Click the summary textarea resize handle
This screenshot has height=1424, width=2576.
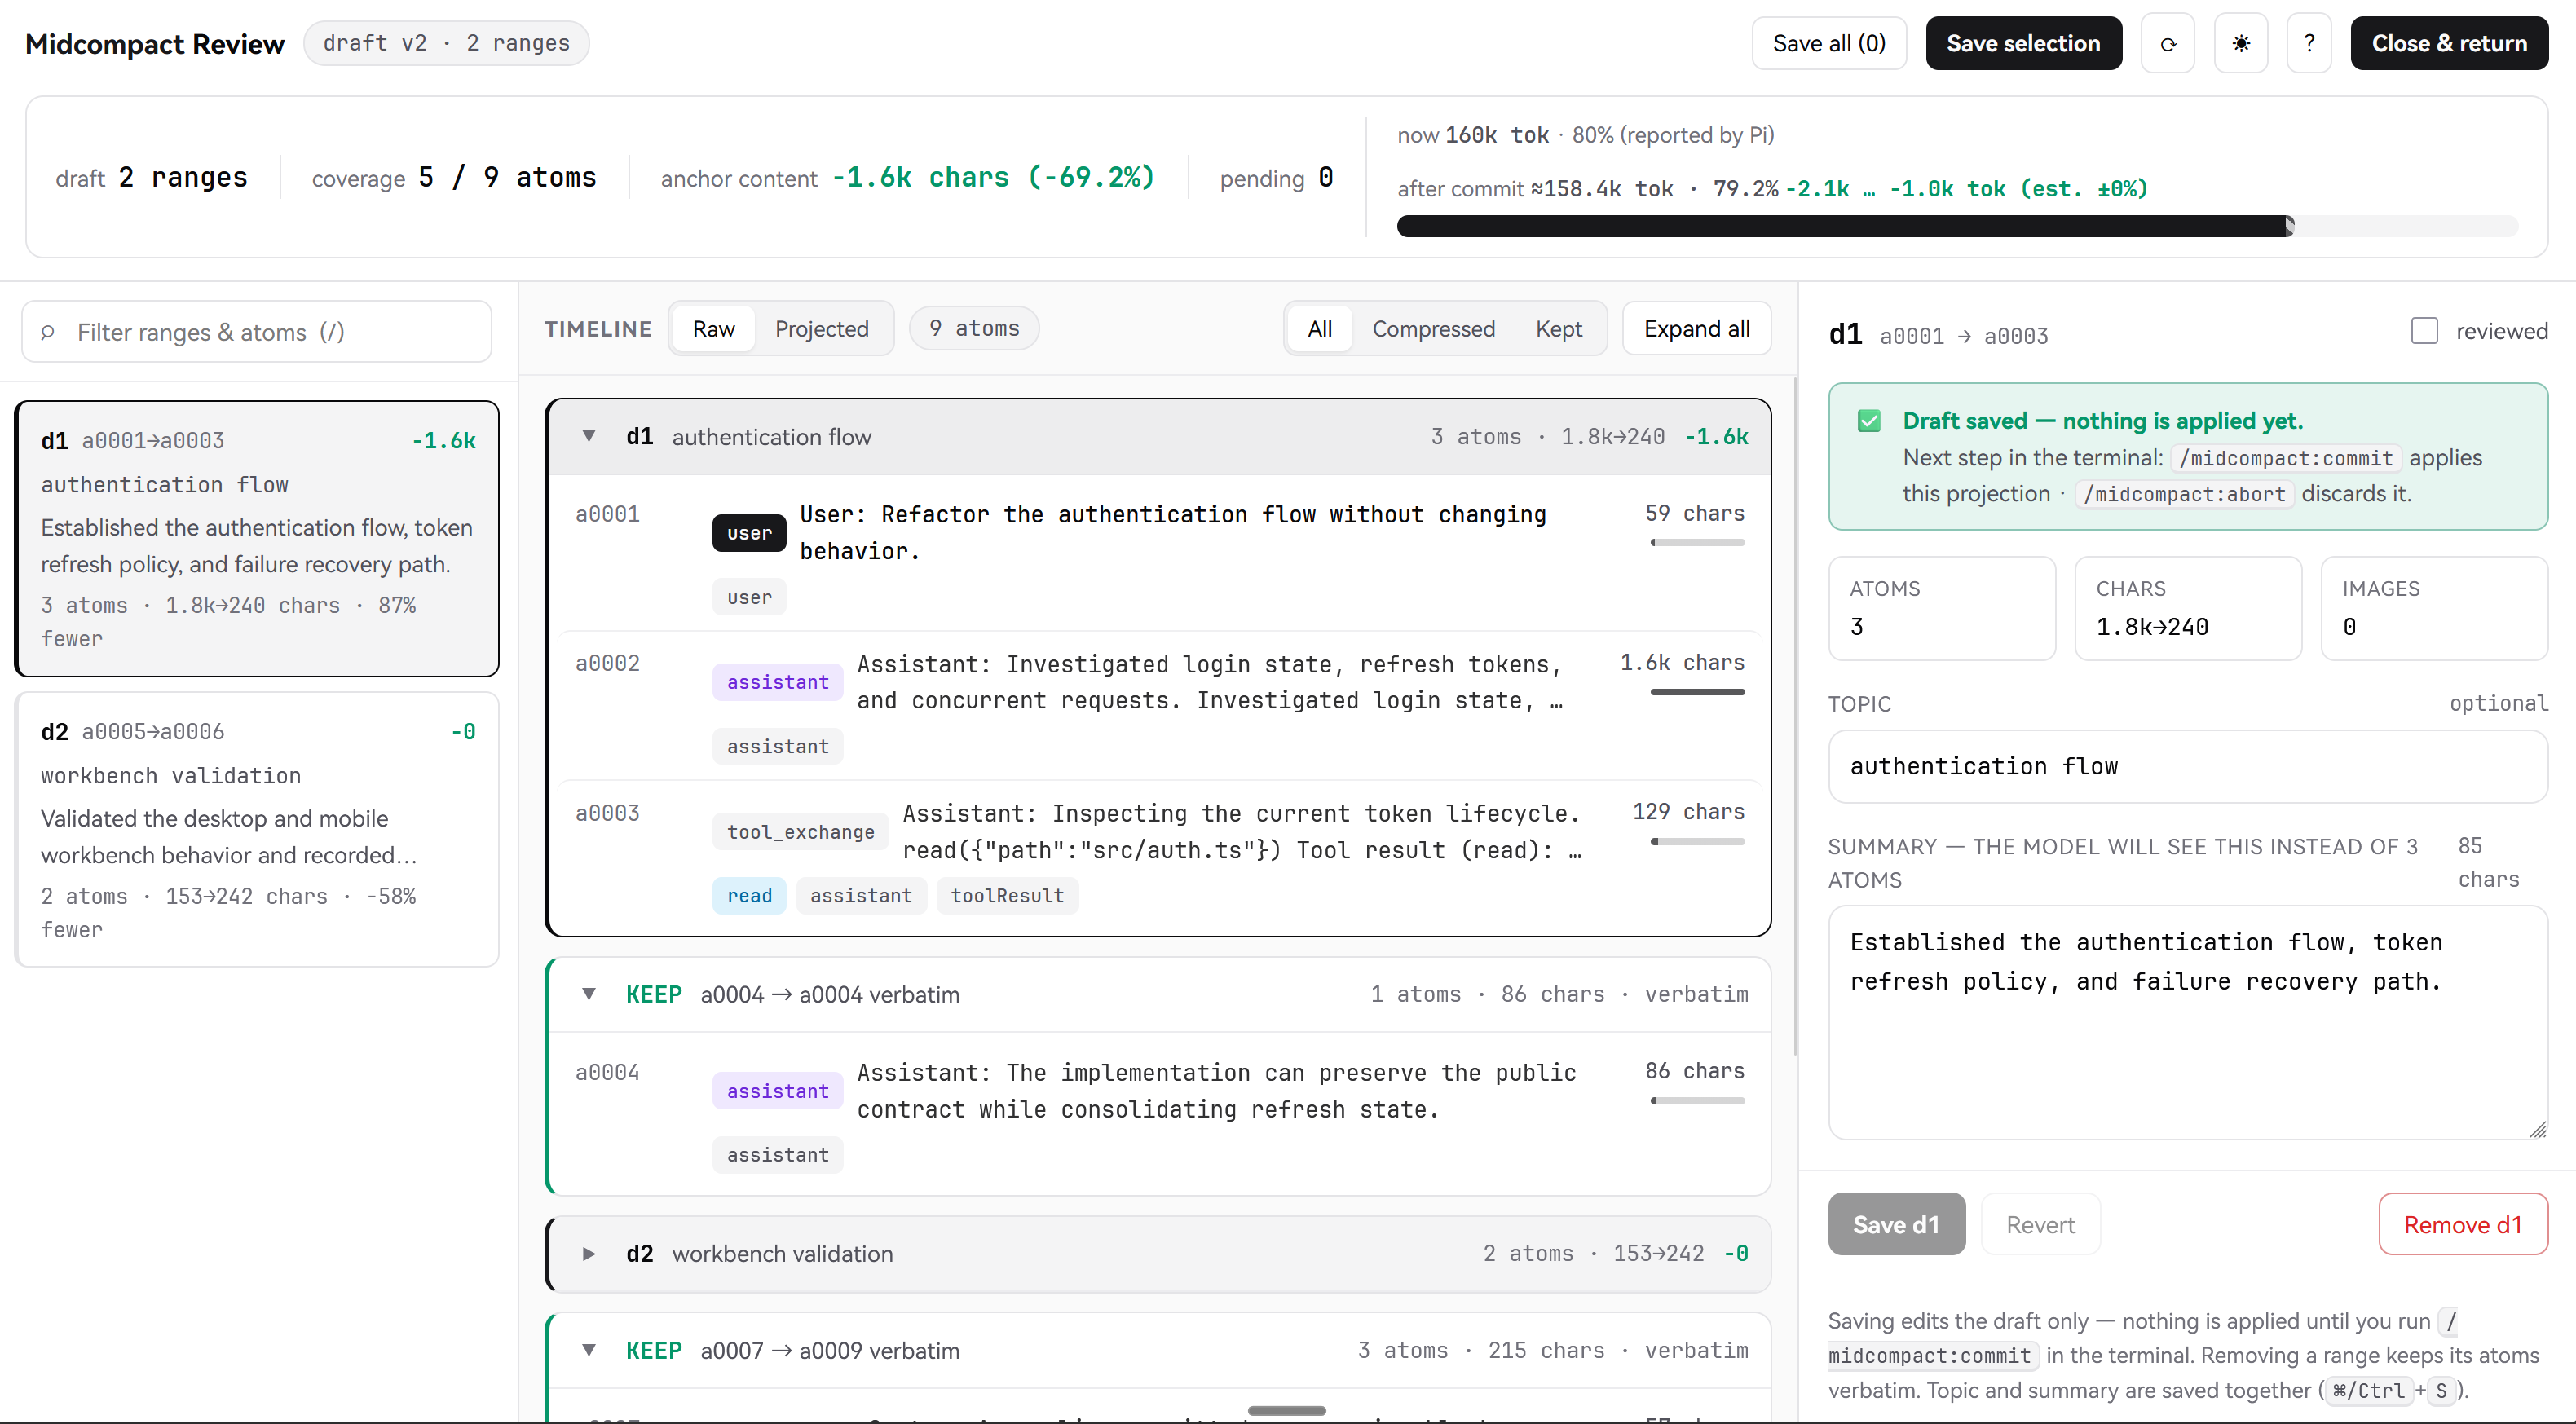[x=2537, y=1129]
